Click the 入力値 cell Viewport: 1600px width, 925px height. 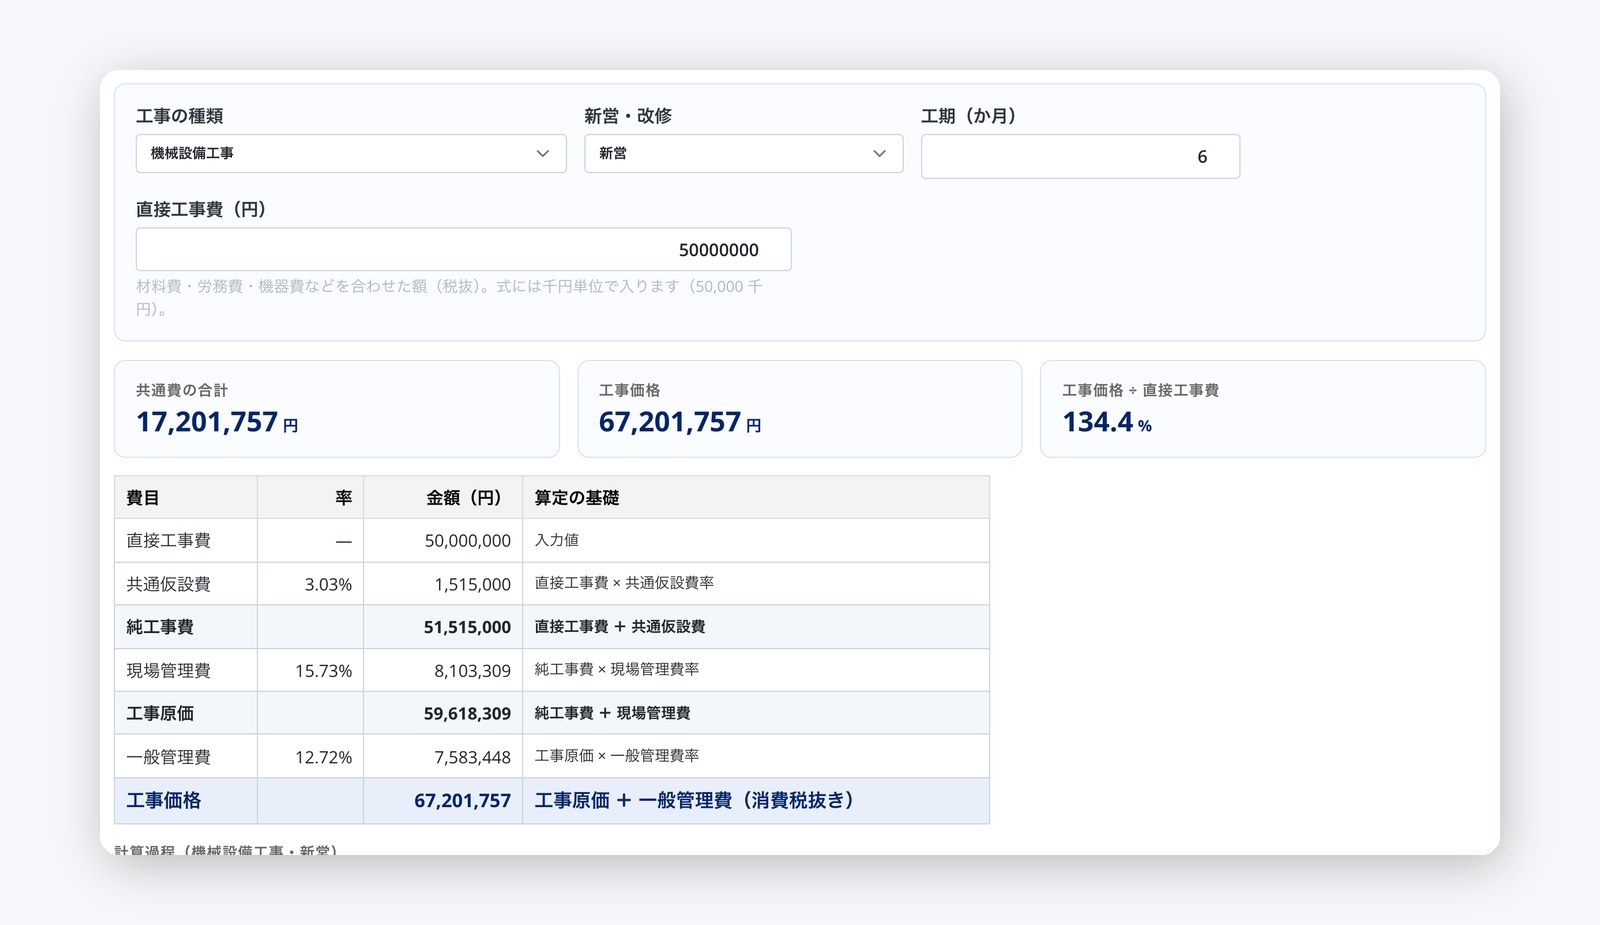click(756, 540)
